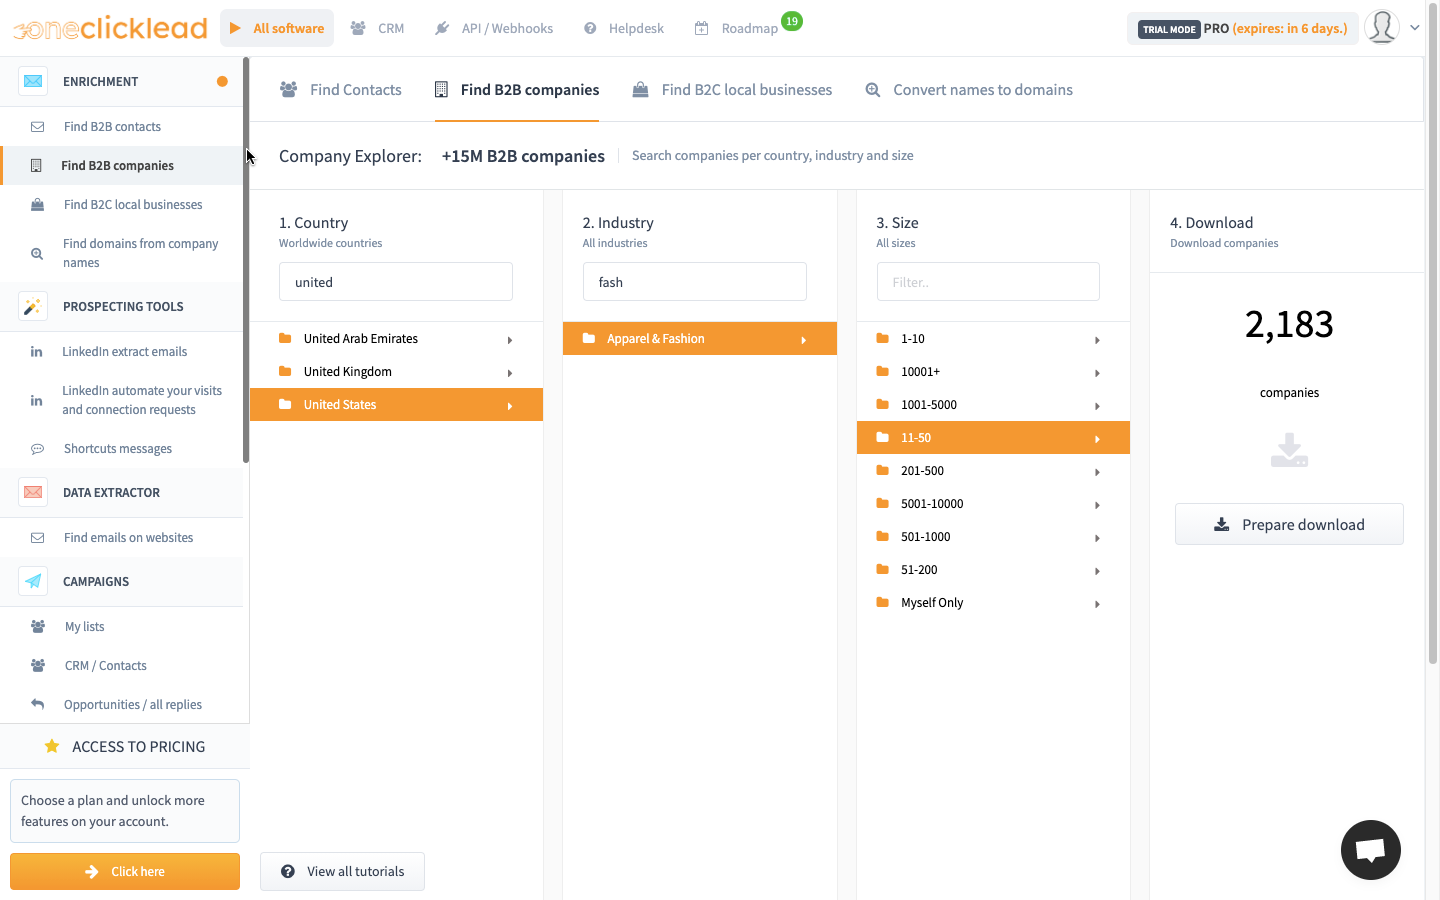Expand the United Arab Emirates arrow
Viewport: 1440px width, 900px height.
point(510,340)
